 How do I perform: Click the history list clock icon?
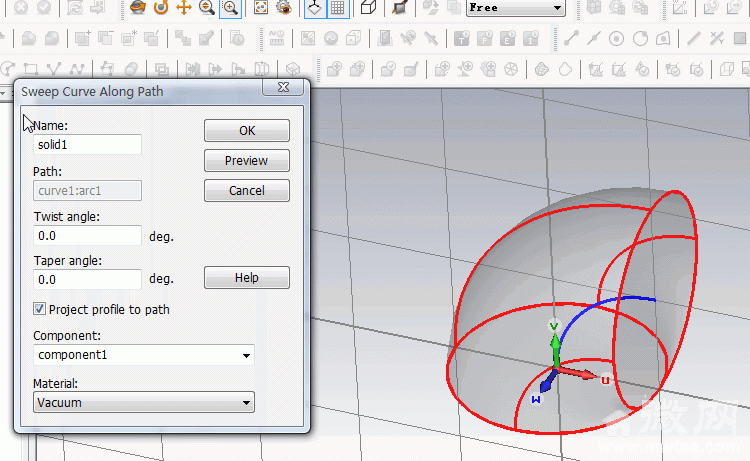click(237, 38)
